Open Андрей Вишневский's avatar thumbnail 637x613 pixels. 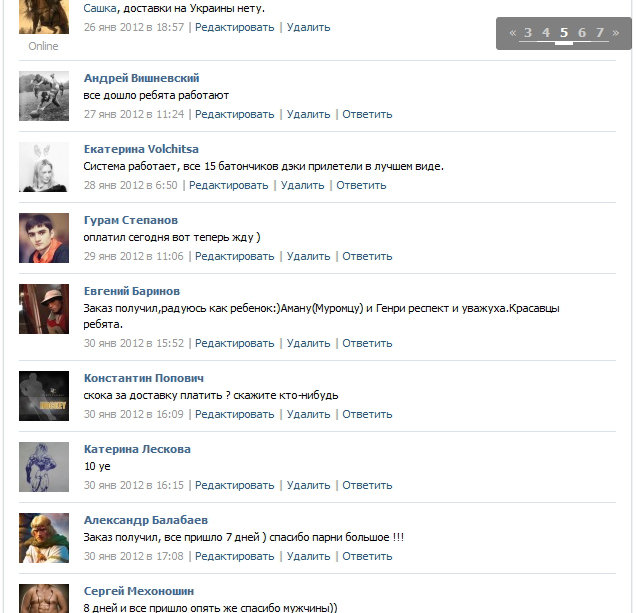tap(44, 96)
